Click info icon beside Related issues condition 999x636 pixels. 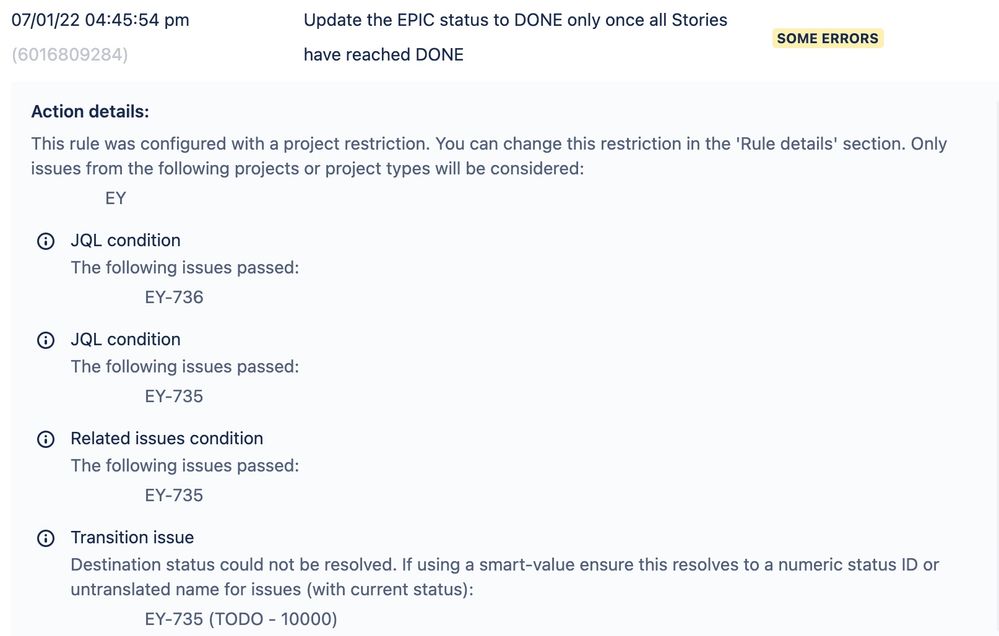[x=45, y=439]
